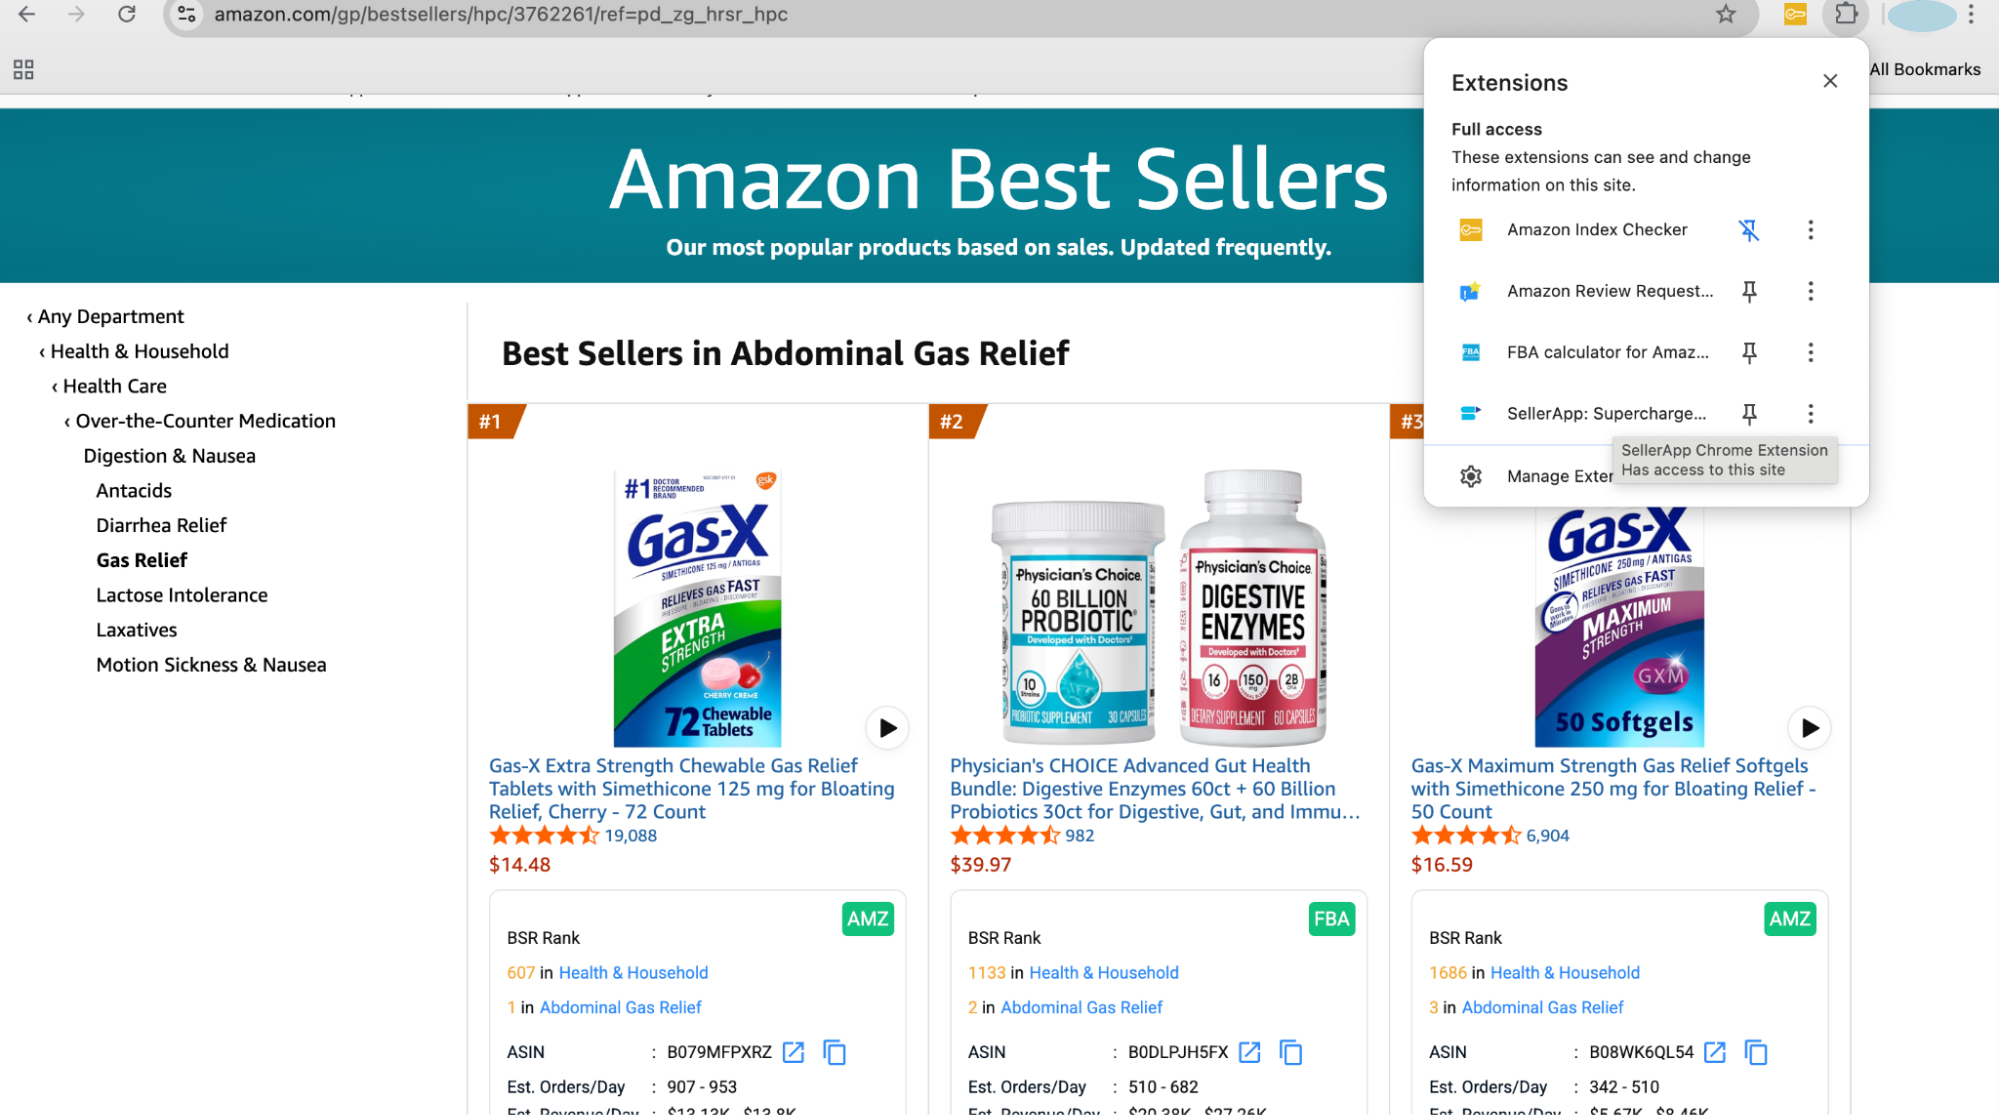Open ASIN B0DLPJH5FX in new tab icon

(1249, 1052)
